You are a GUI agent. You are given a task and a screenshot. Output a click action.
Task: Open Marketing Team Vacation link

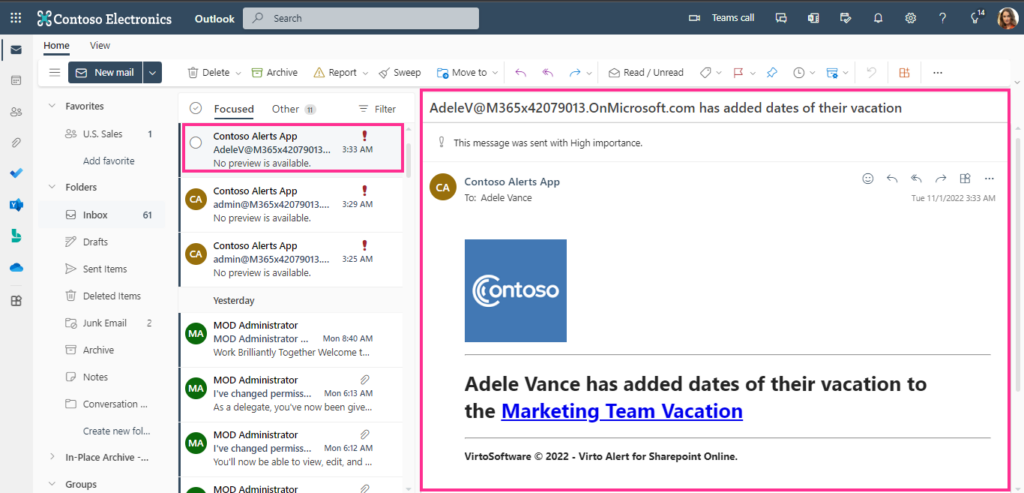point(622,411)
